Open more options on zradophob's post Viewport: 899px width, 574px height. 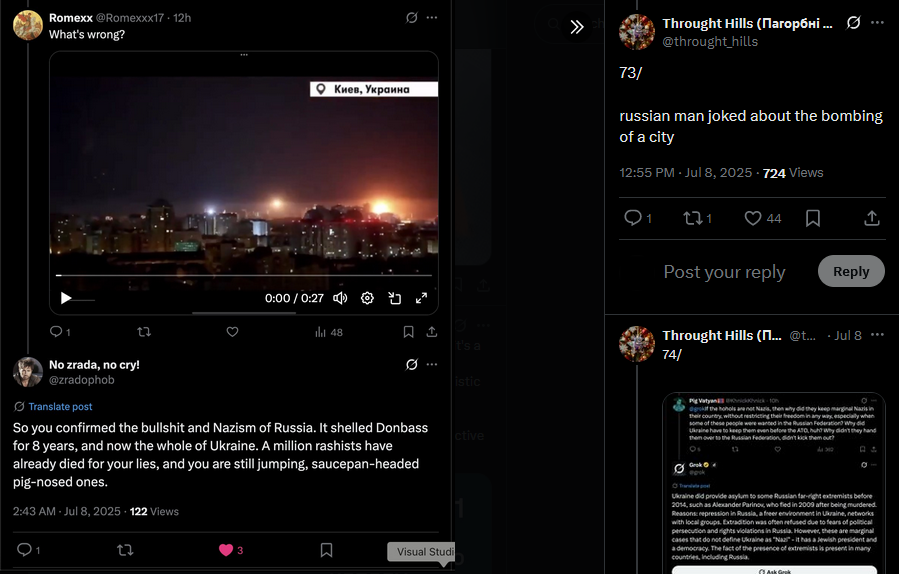click(x=432, y=365)
